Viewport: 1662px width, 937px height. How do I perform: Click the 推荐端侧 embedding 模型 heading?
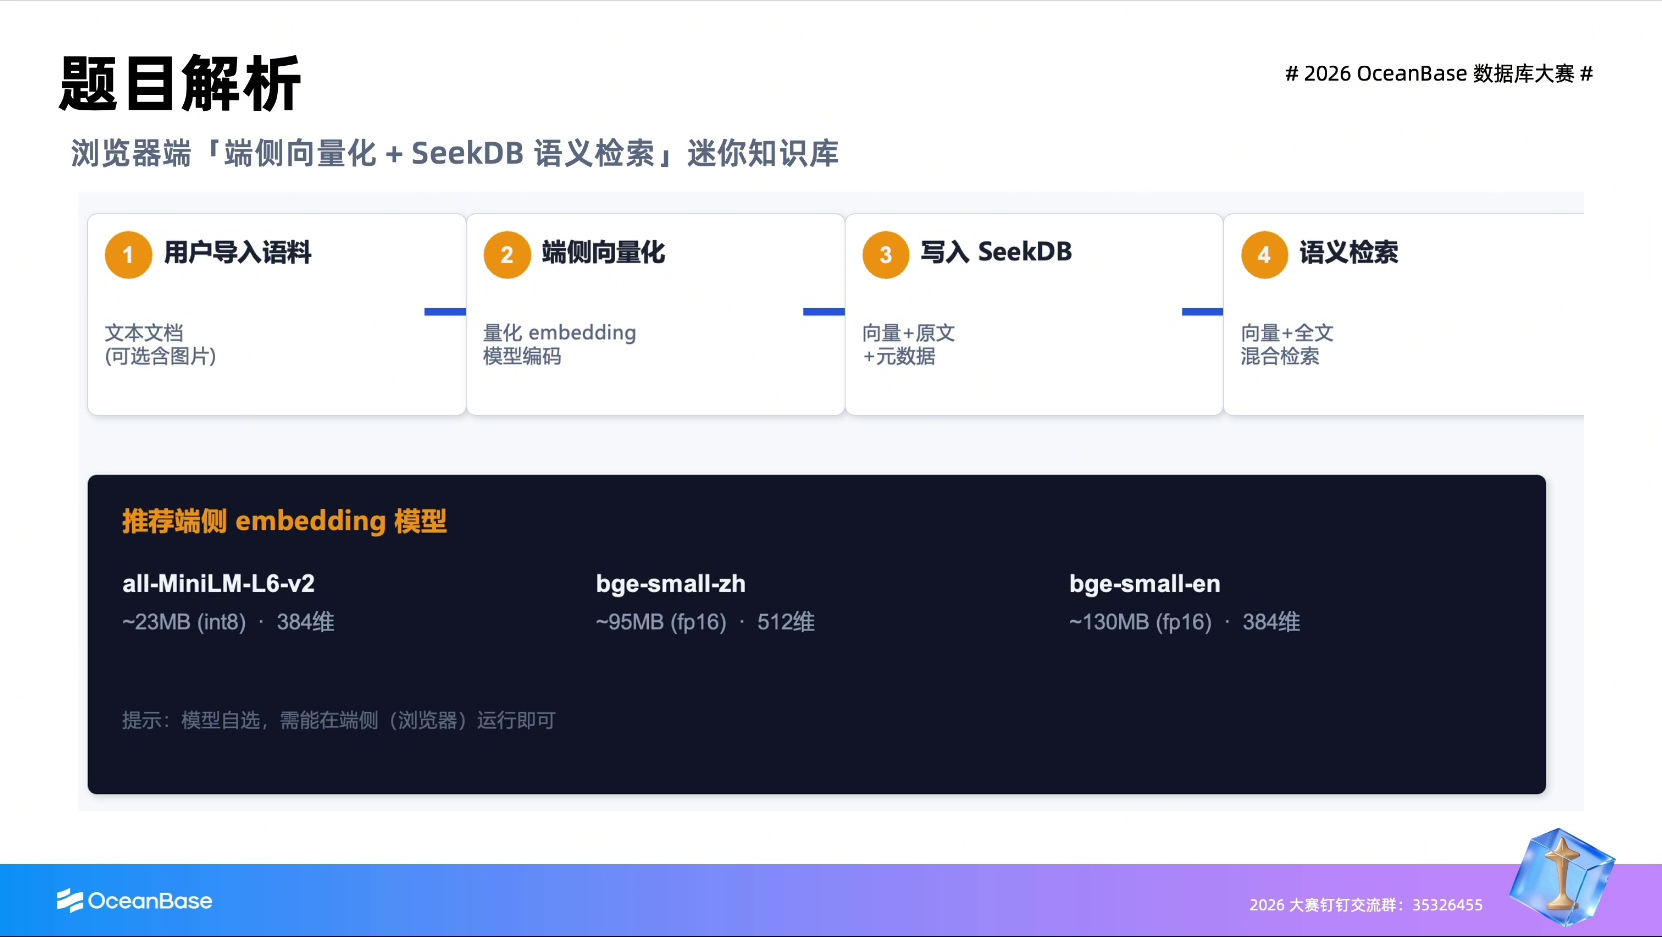coord(284,521)
